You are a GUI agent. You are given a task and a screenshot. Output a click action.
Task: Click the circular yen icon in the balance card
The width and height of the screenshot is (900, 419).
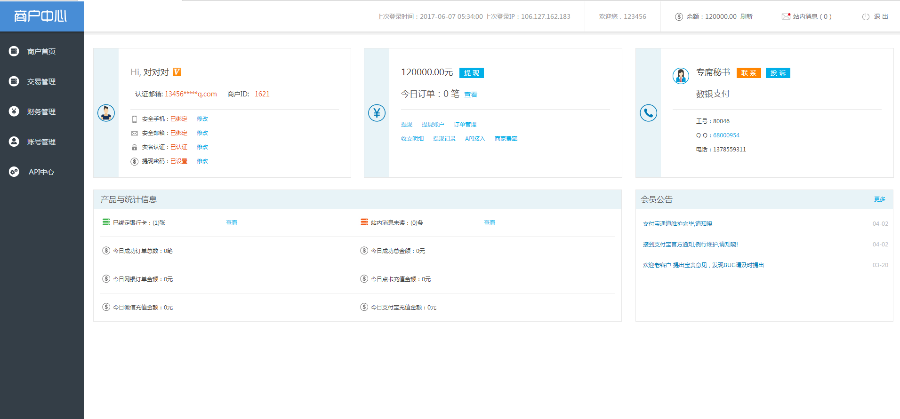[377, 113]
